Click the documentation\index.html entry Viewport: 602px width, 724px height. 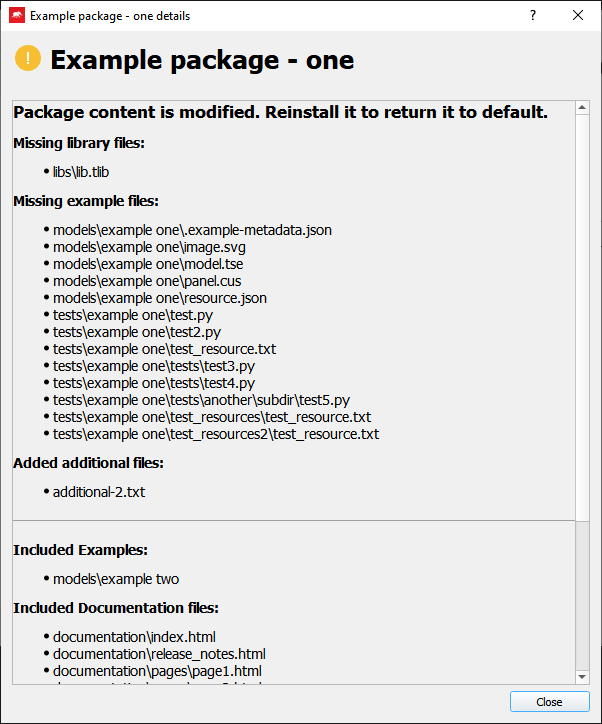click(x=134, y=637)
